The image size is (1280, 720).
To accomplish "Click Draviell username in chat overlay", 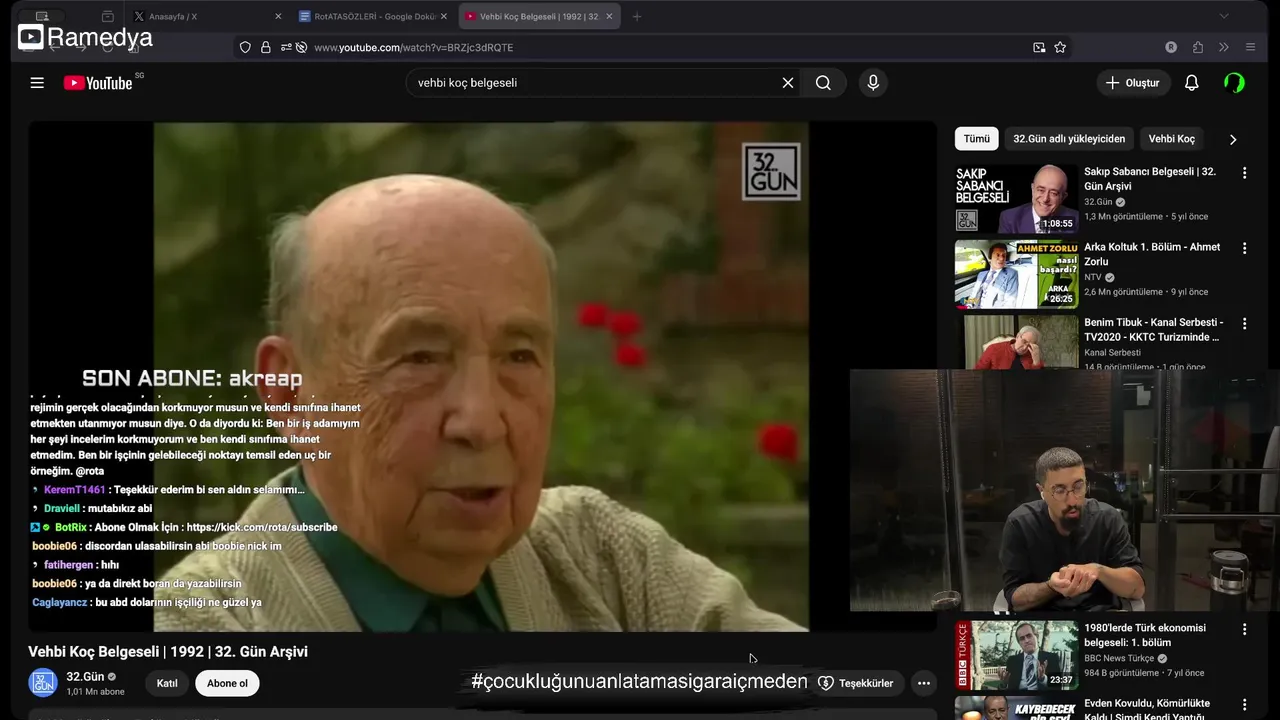I will tap(62, 508).
